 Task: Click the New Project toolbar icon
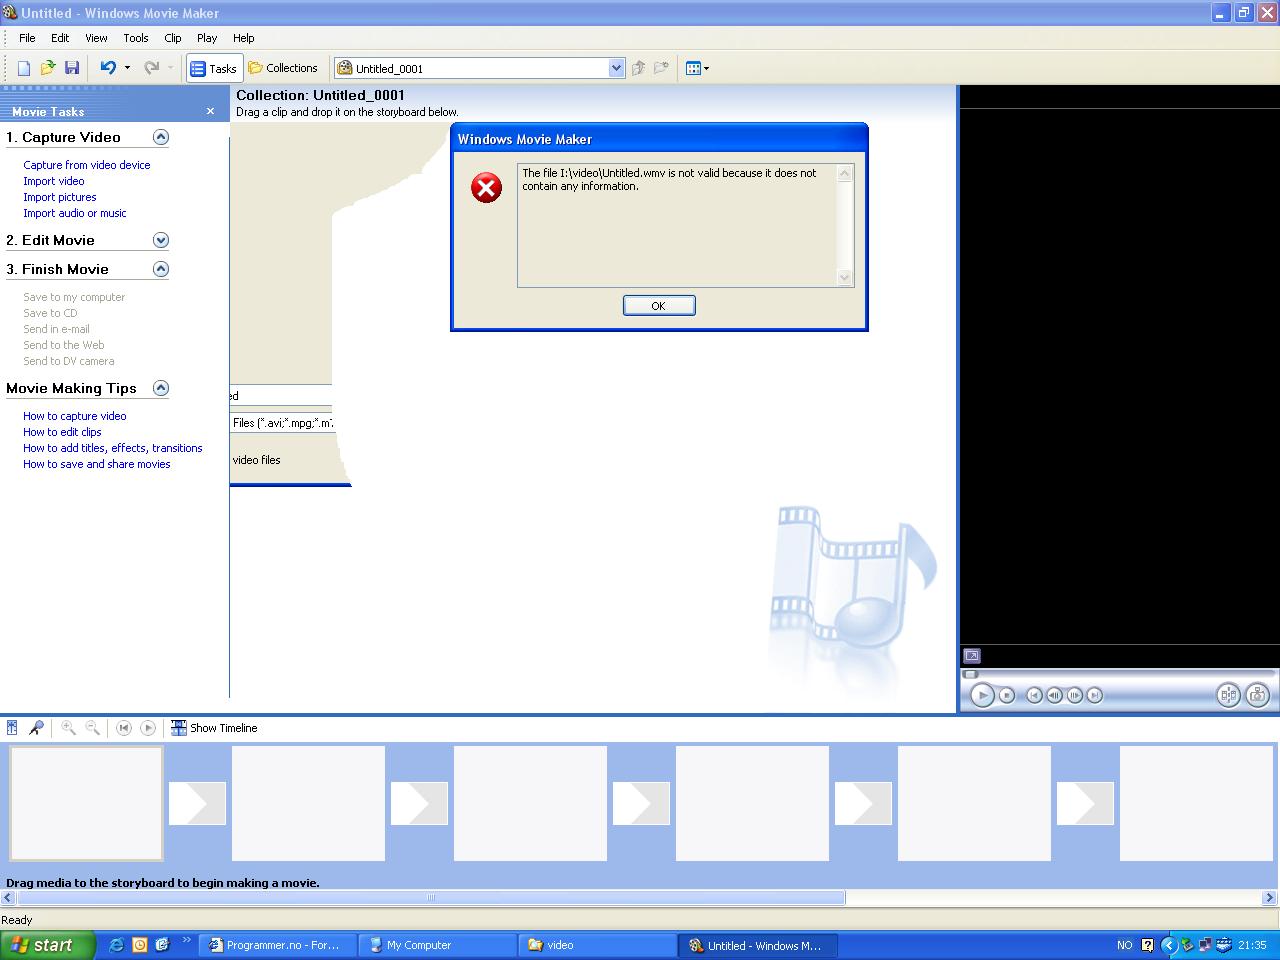[24, 68]
